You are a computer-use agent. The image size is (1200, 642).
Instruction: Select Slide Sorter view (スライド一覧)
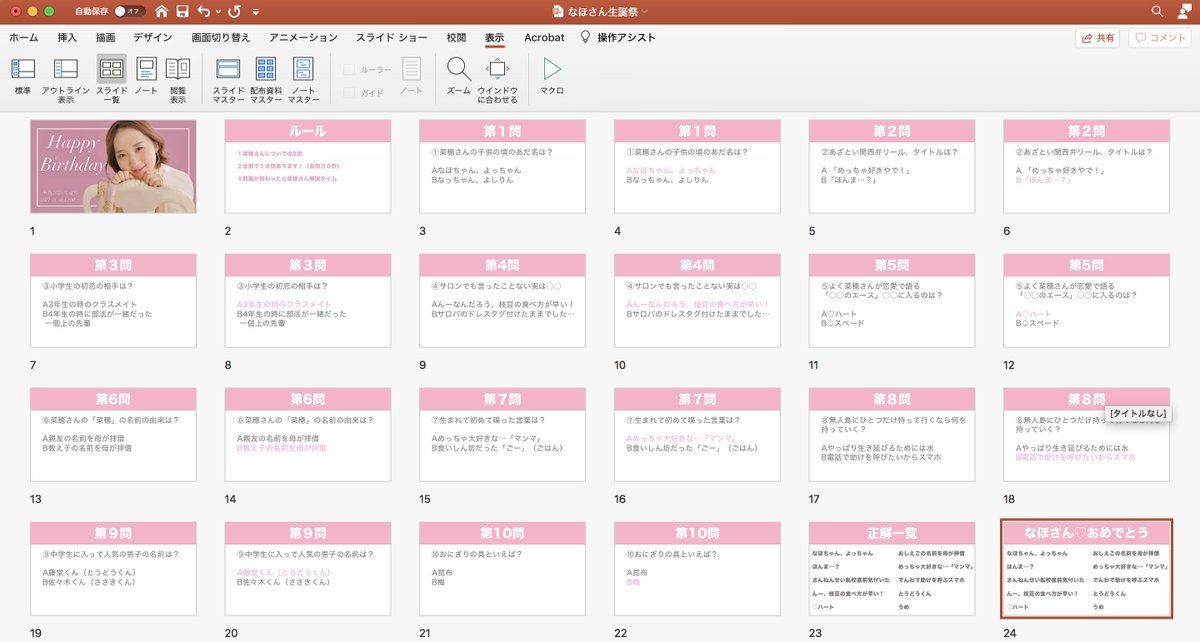pyautogui.click(x=112, y=79)
